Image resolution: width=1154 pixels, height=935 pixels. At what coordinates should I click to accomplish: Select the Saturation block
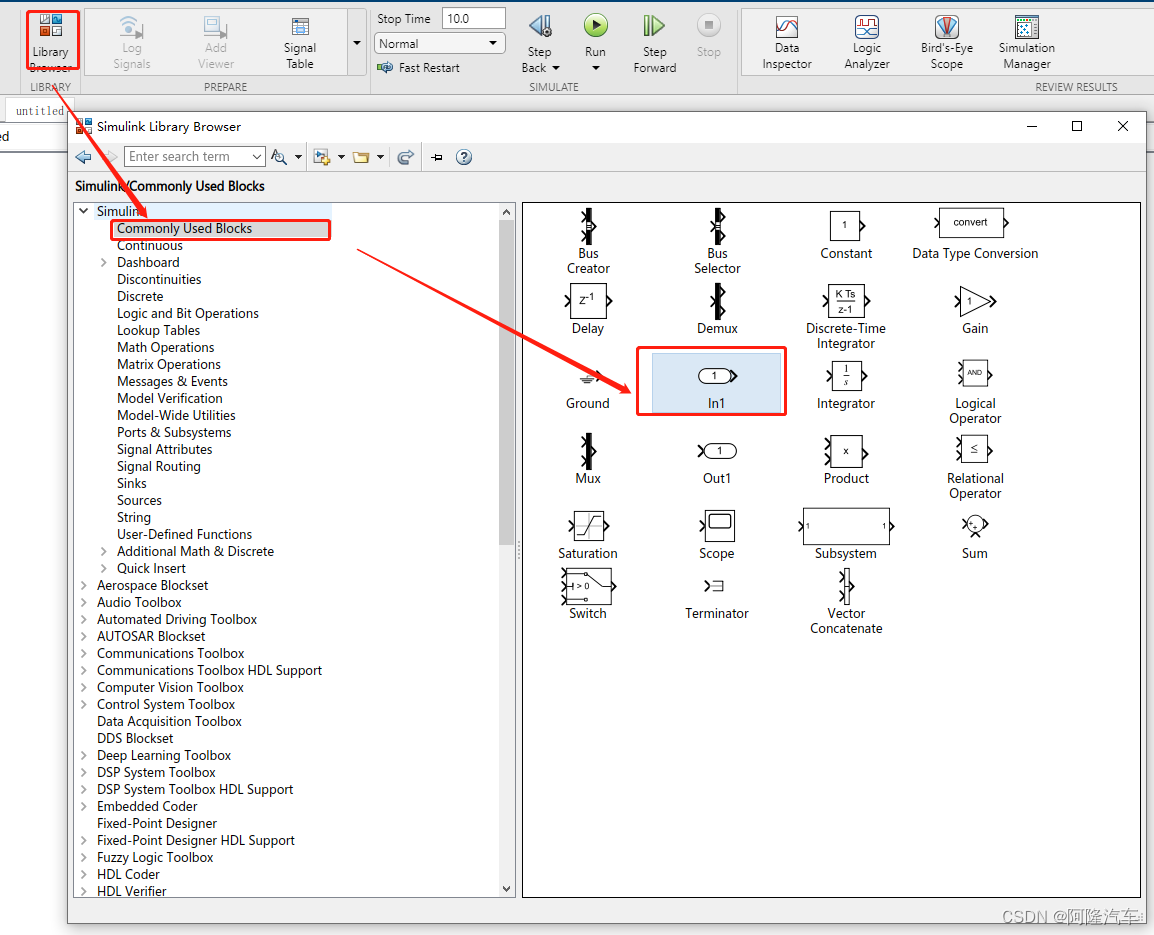[x=587, y=535]
